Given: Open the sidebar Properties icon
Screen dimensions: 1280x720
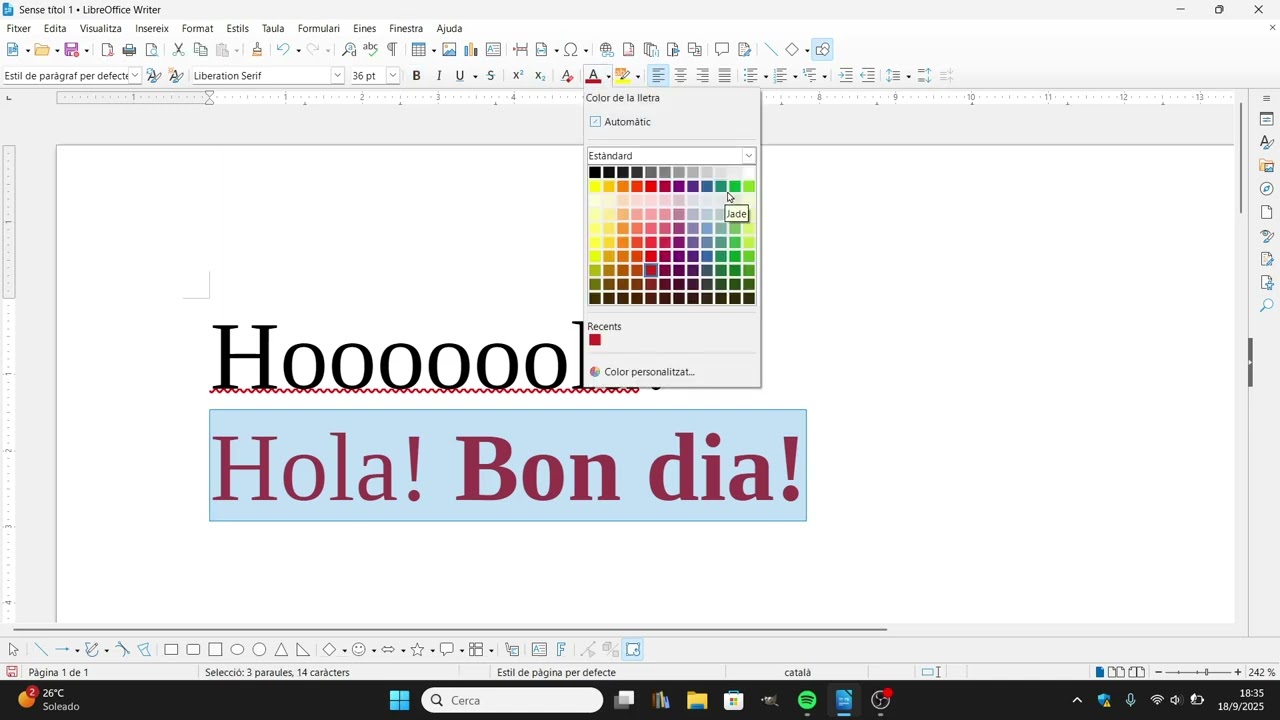Looking at the screenshot, I should tap(1266, 119).
